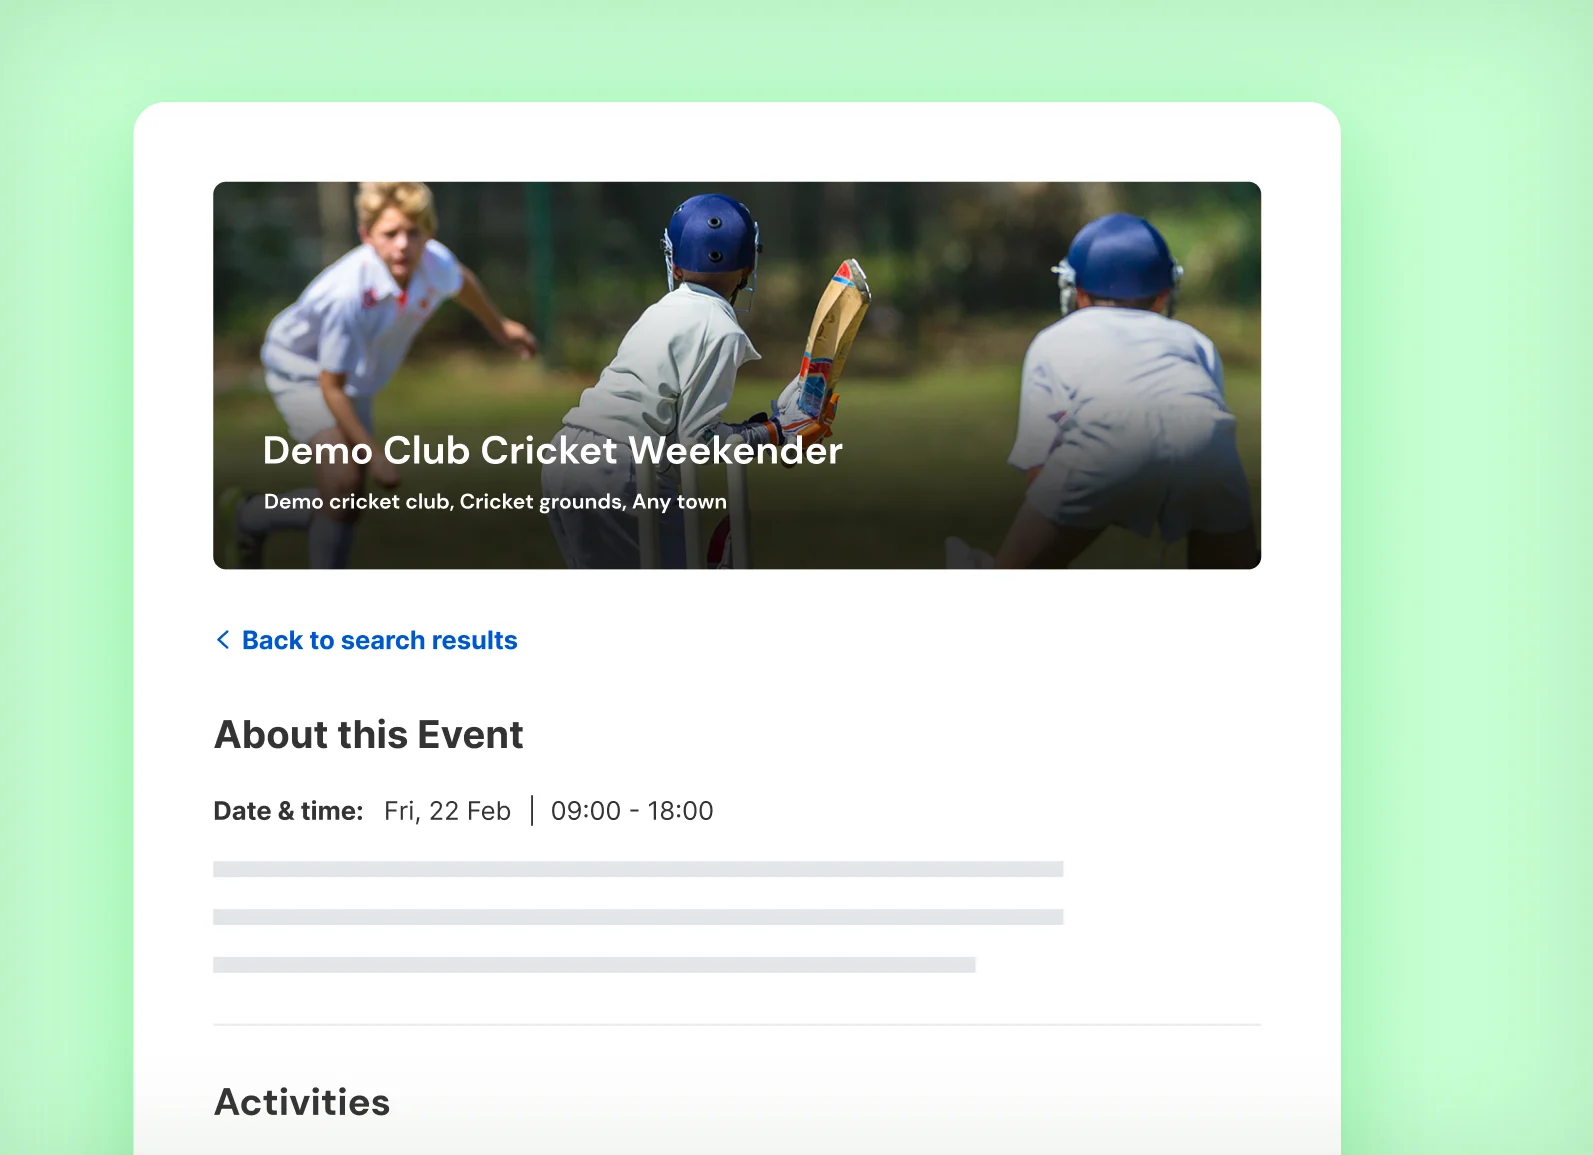
Task: Click the venue address under the event title
Action: click(495, 502)
